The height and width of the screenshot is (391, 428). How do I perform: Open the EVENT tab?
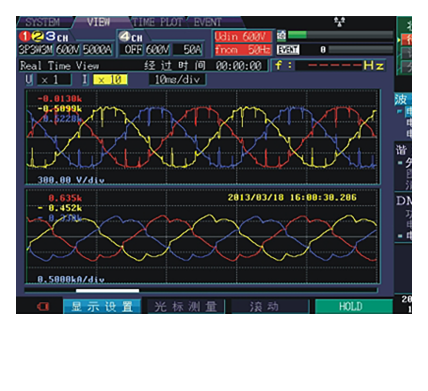[208, 22]
